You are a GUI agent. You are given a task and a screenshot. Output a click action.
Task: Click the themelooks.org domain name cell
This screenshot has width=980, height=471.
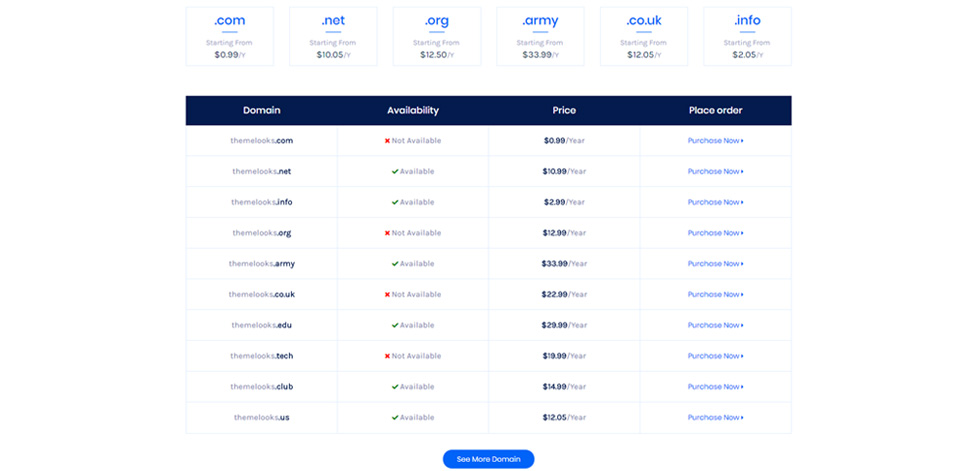pos(261,232)
